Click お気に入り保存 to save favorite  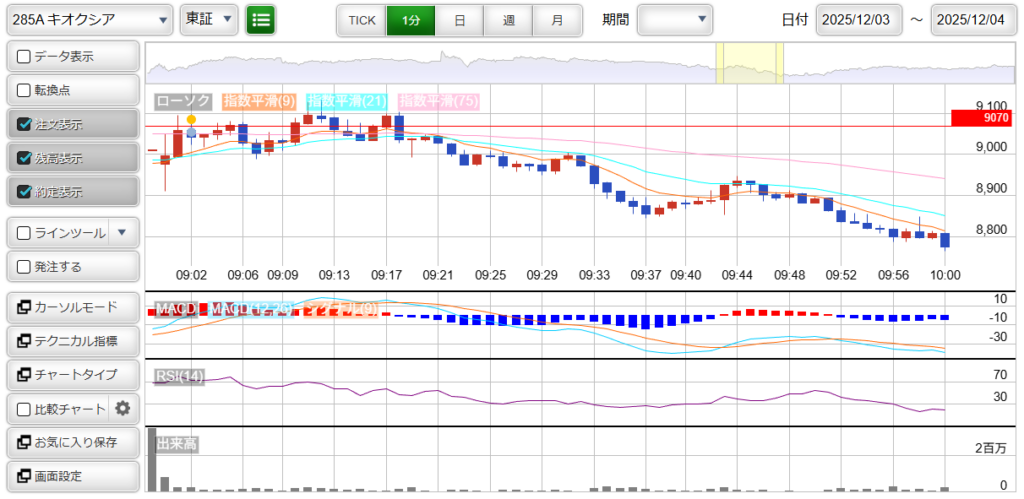tap(72, 442)
